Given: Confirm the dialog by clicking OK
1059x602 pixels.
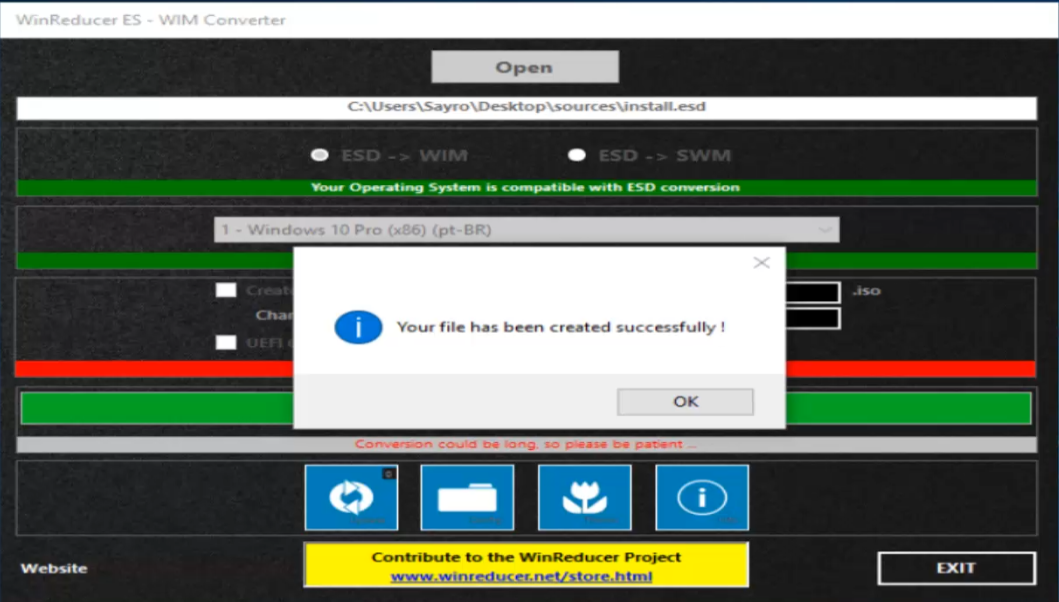Looking at the screenshot, I should pos(687,401).
